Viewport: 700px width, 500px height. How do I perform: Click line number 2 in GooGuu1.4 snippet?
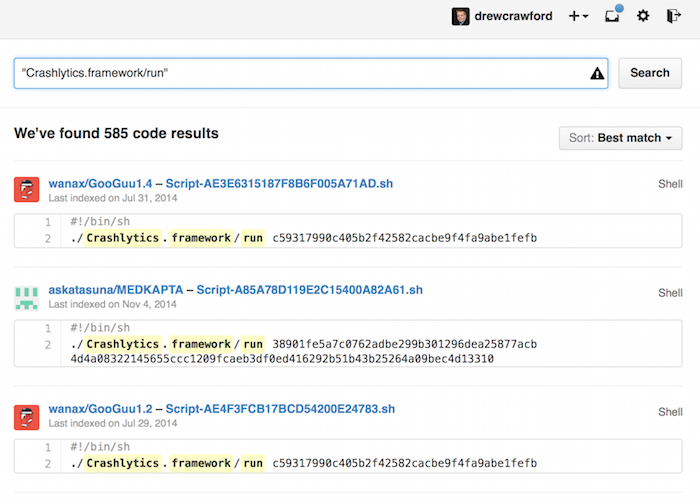pyautogui.click(x=48, y=239)
